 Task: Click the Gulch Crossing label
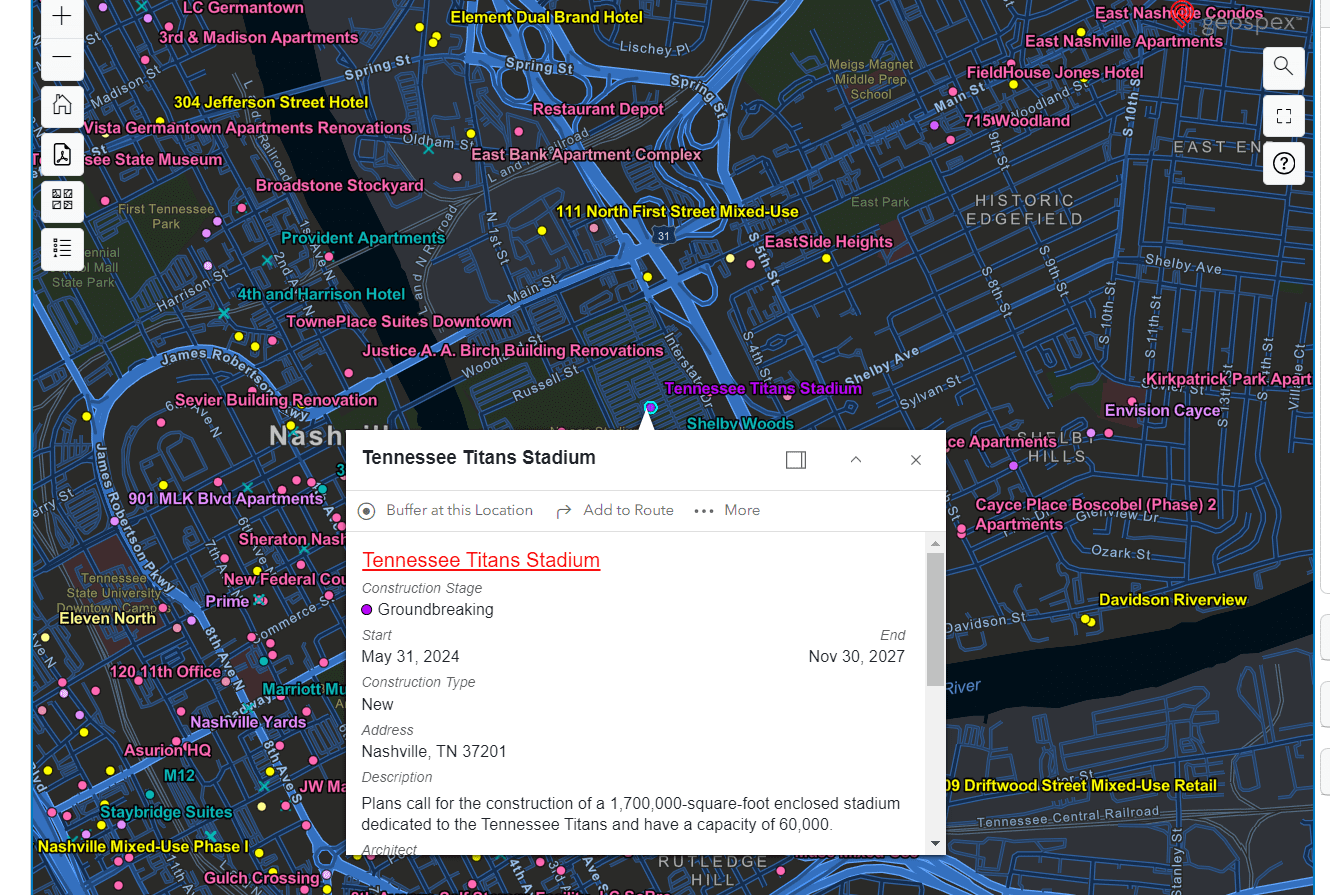click(x=262, y=878)
